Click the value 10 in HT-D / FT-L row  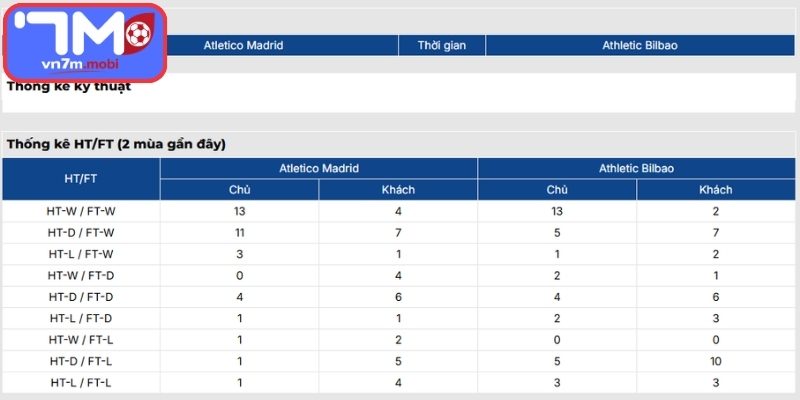point(716,361)
